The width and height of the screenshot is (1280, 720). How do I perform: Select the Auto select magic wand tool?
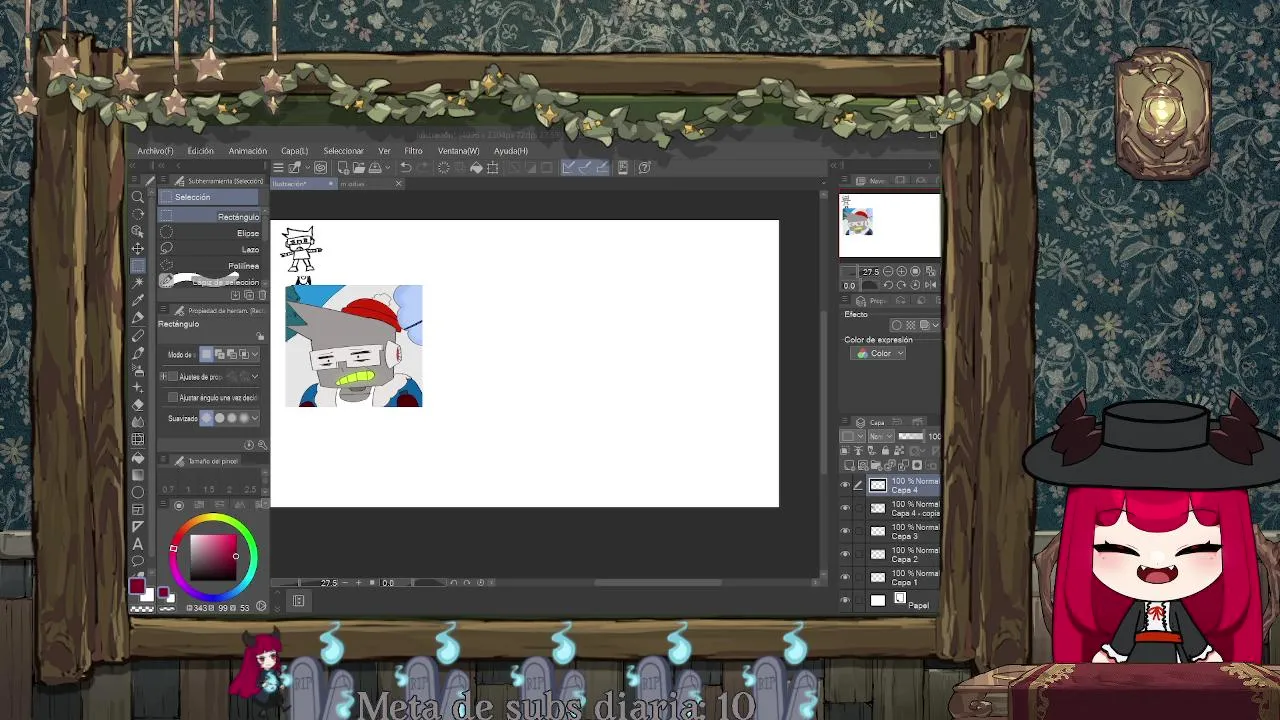(138, 283)
